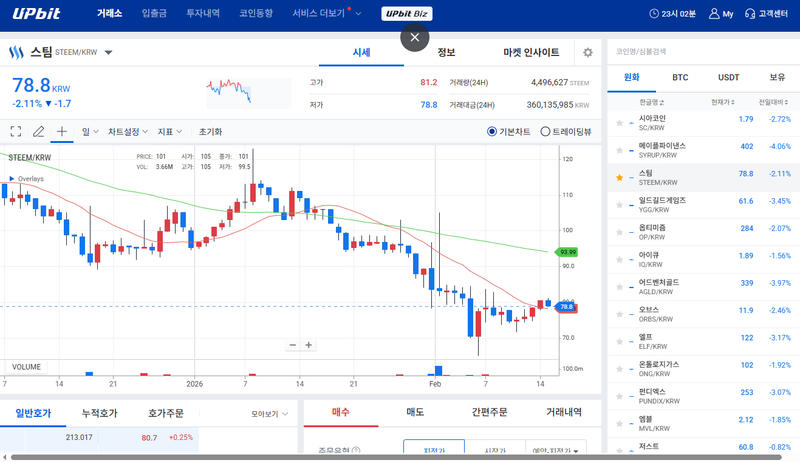This screenshot has width=800, height=462.
Task: Expand the Overlays section on chart
Action: 12,179
